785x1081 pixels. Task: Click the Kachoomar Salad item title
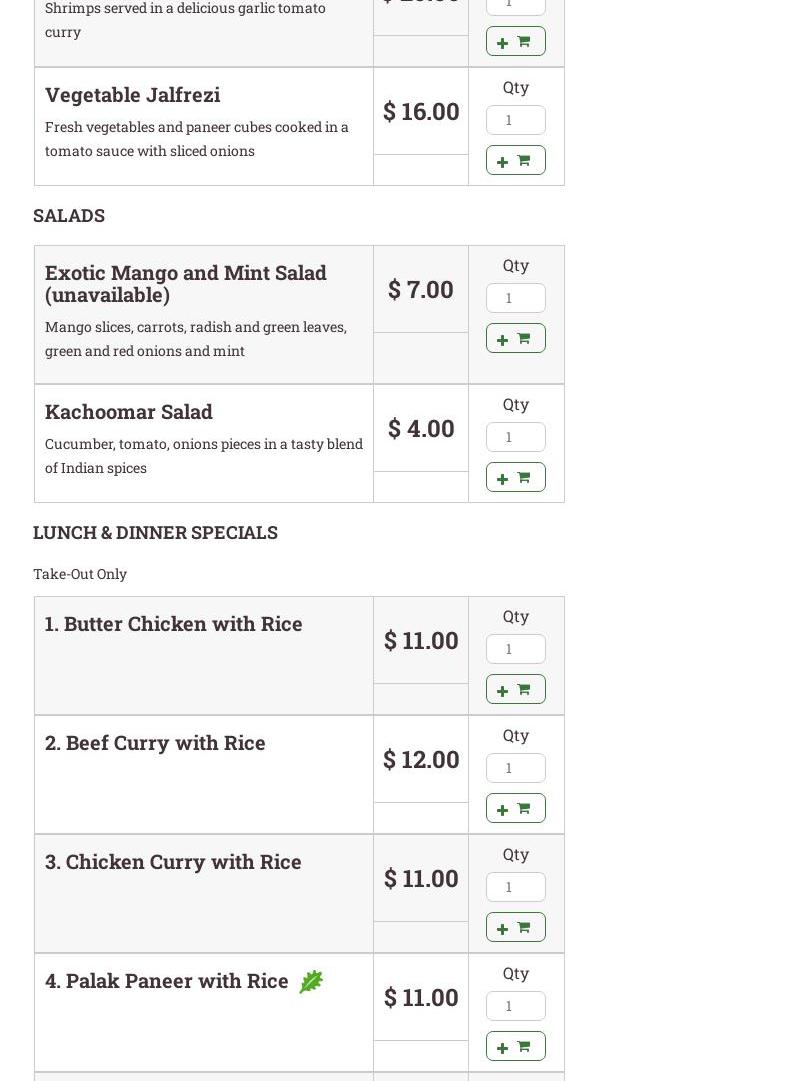[128, 411]
